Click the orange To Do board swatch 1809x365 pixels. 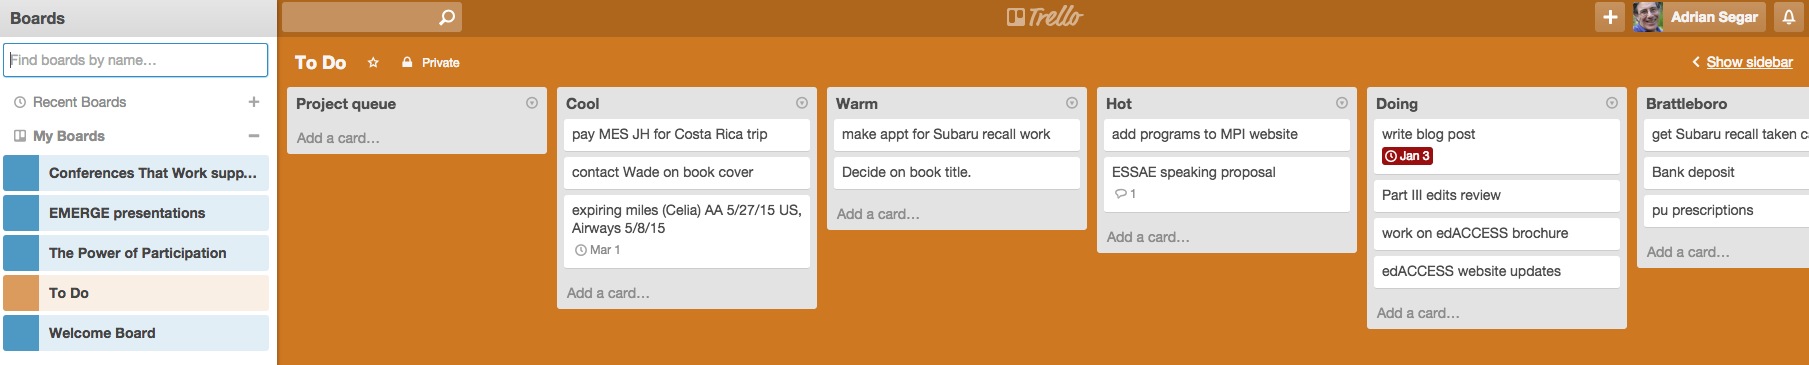click(21, 293)
